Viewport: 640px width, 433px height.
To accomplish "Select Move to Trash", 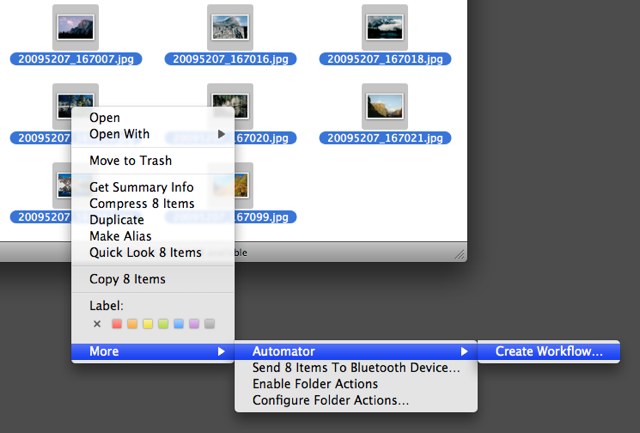I will 130,161.
